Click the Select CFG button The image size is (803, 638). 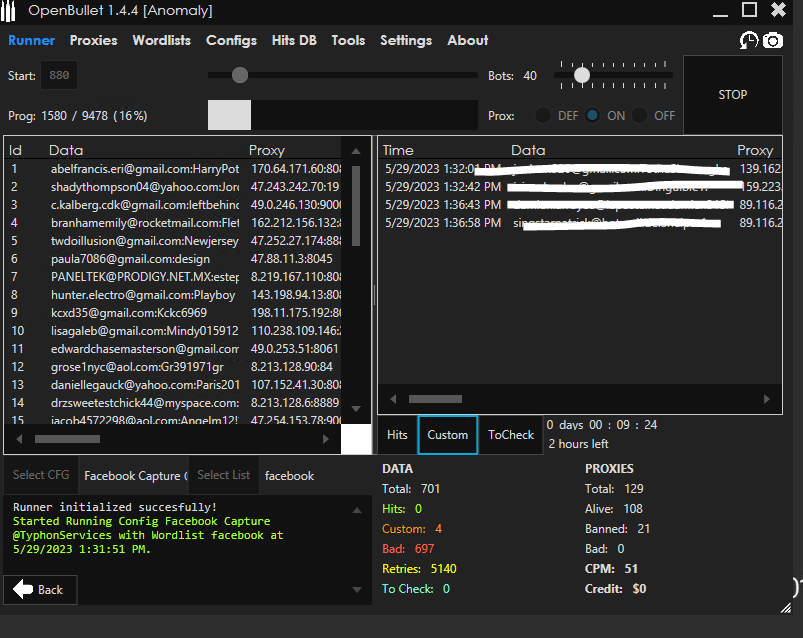point(41,475)
